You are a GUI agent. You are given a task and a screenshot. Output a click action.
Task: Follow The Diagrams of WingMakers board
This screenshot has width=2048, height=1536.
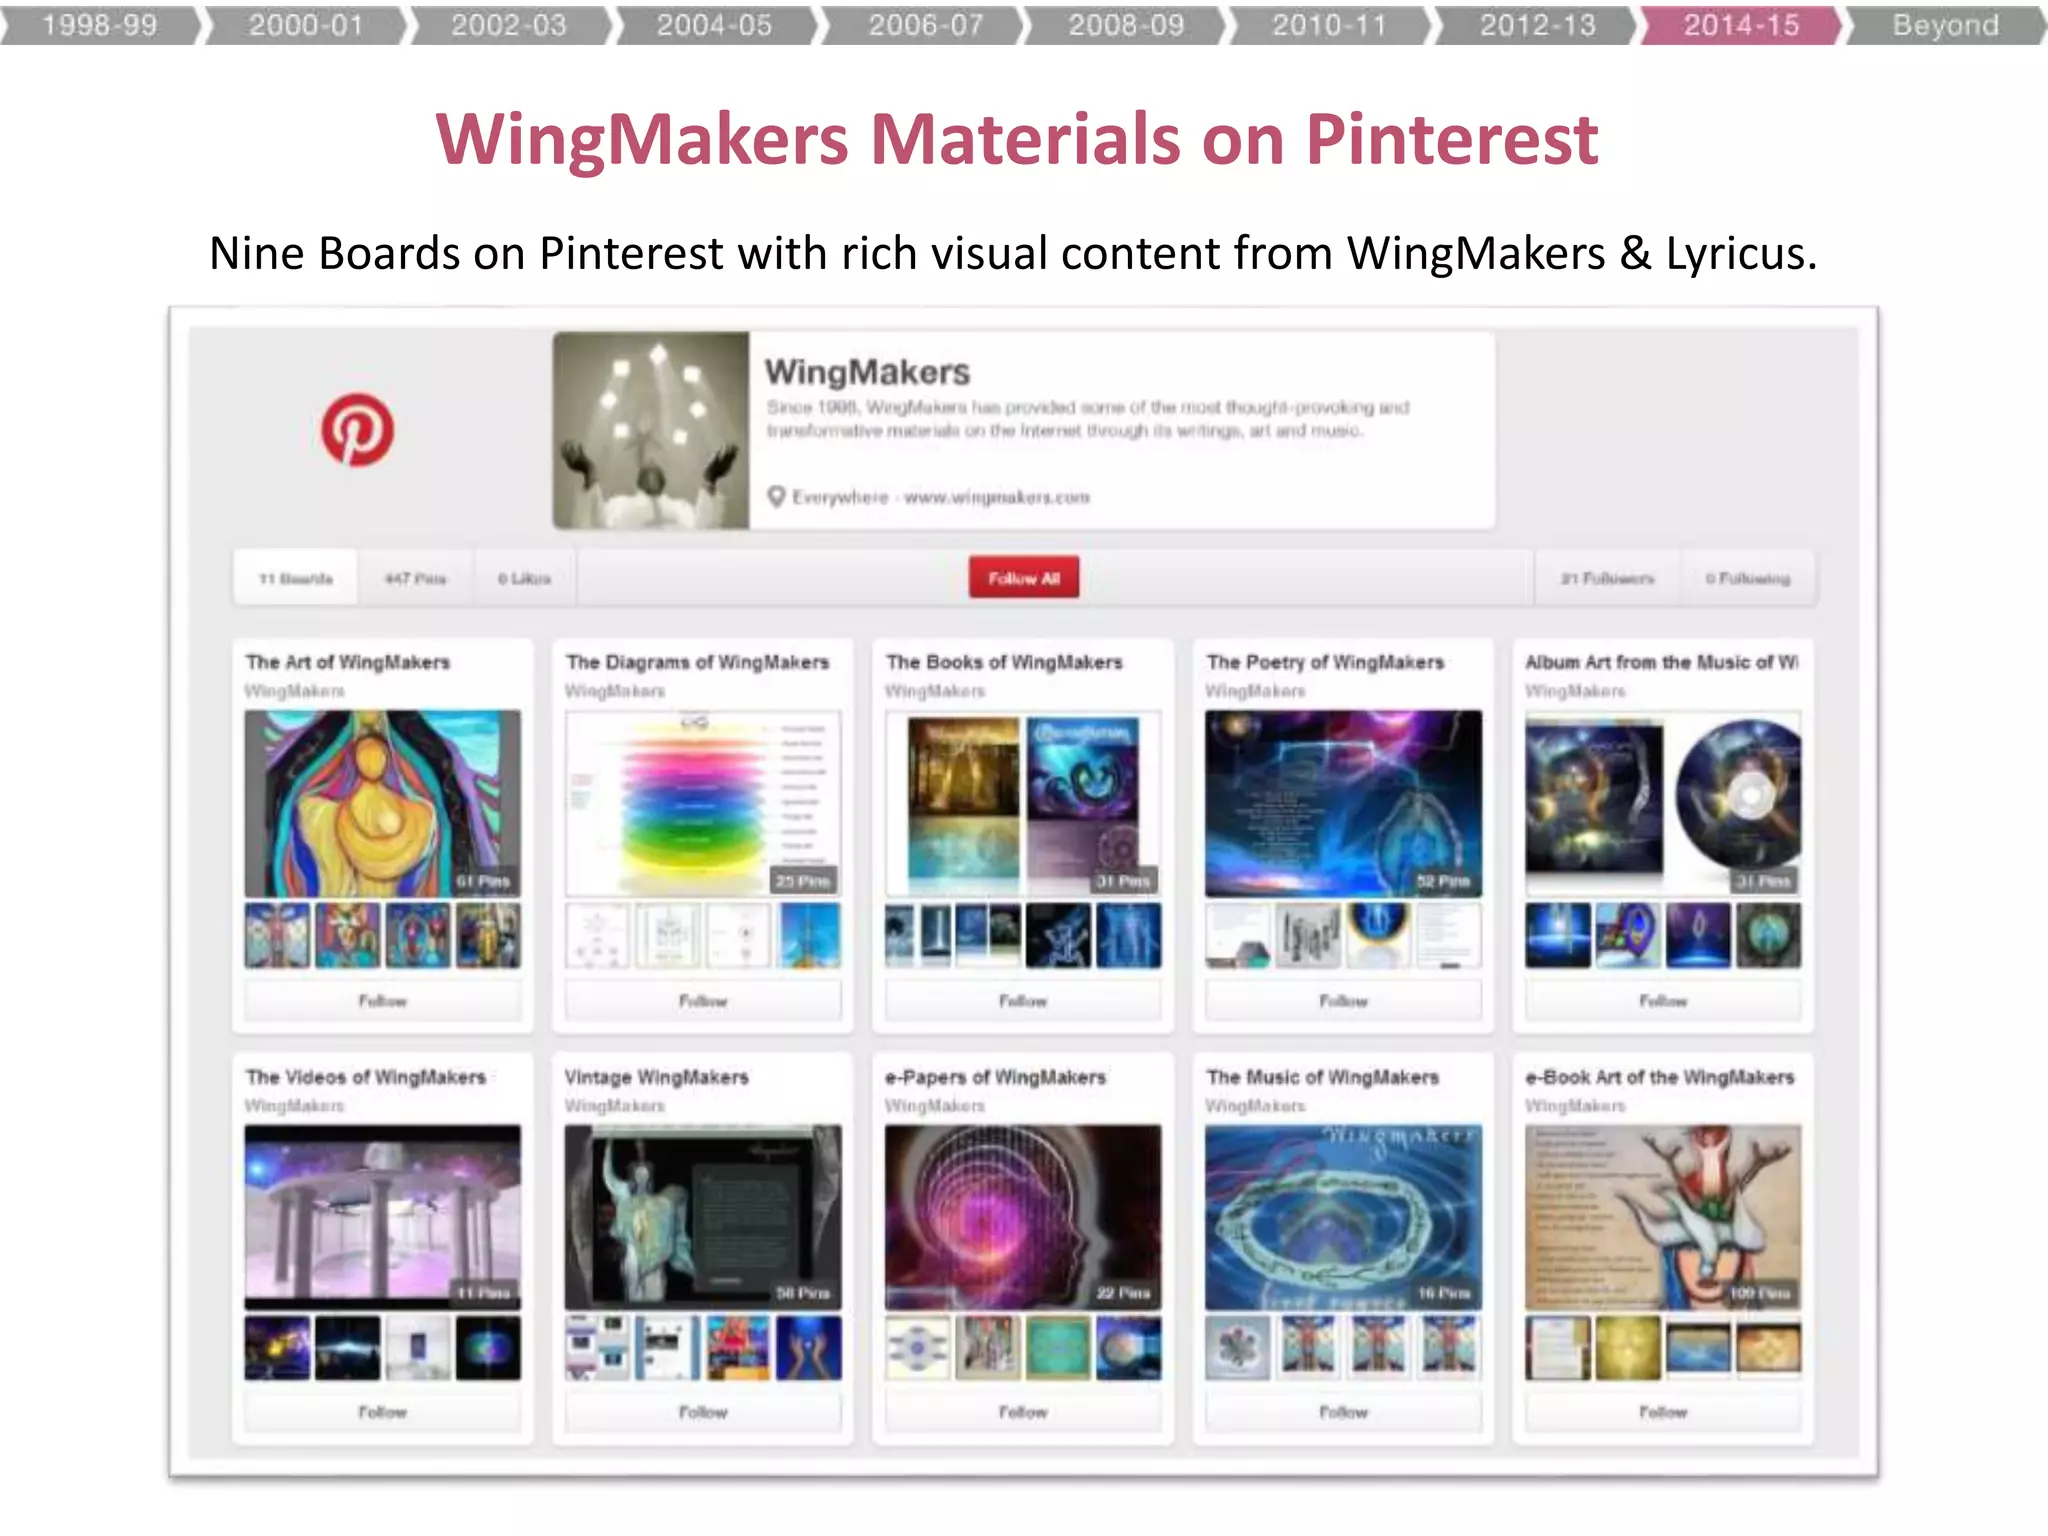click(703, 1000)
